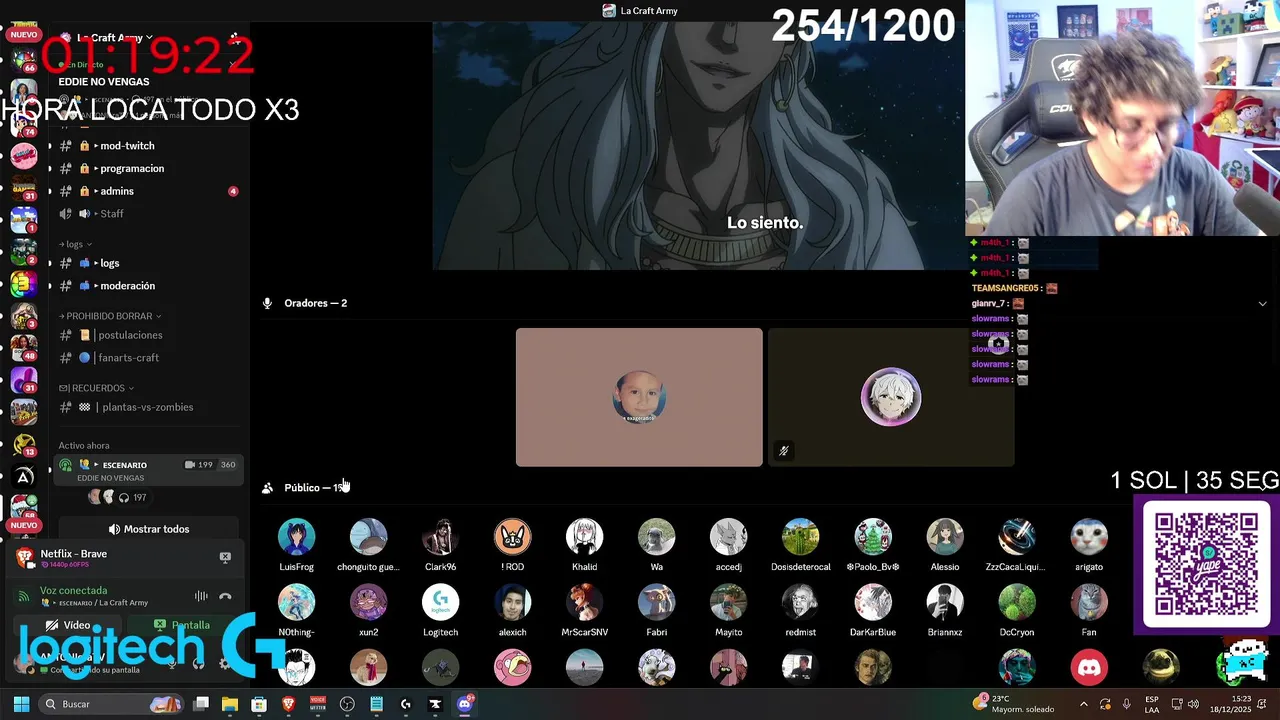Toggle headphones deafen in user panel

(x=198, y=663)
